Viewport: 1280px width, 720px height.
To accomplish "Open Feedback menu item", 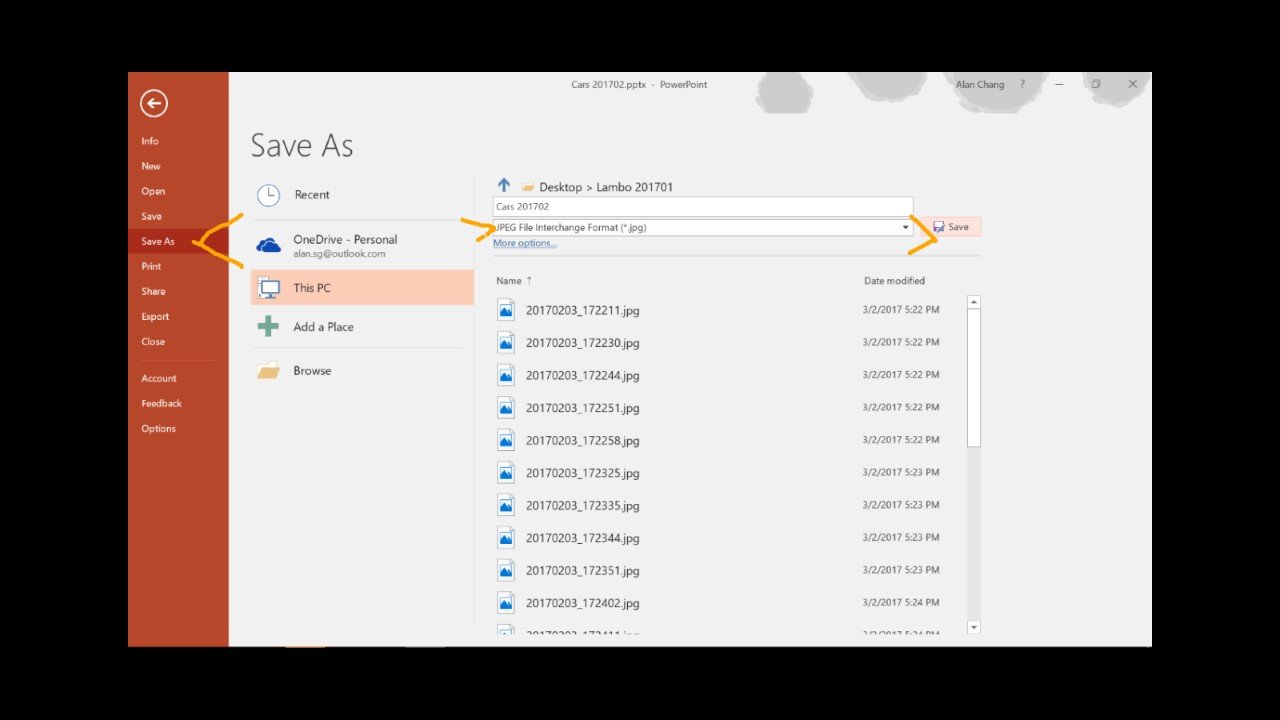I will pos(161,403).
